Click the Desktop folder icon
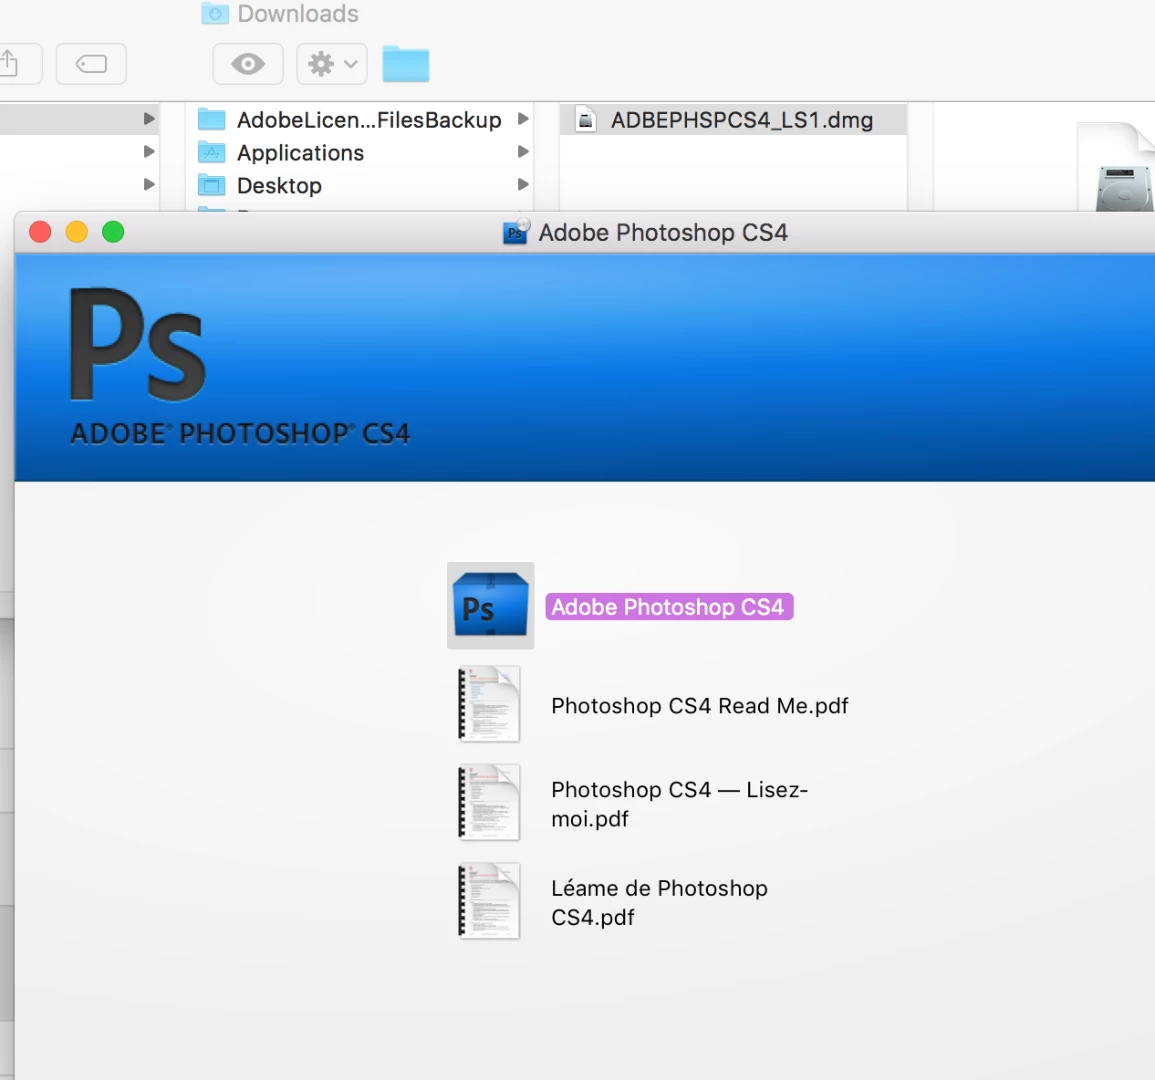The height and width of the screenshot is (1080, 1155). pyautogui.click(x=211, y=185)
